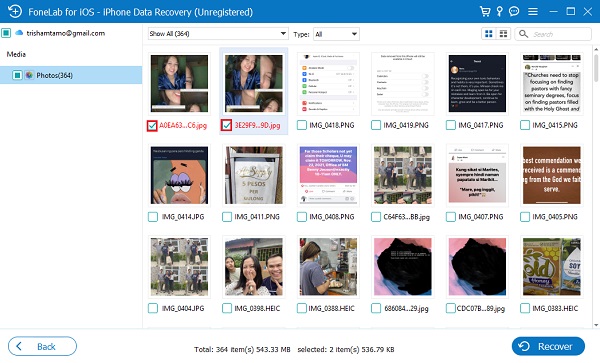Click the trishamtamo@gmail.com account label
Image resolution: width=600 pixels, height=363 pixels.
click(x=65, y=33)
